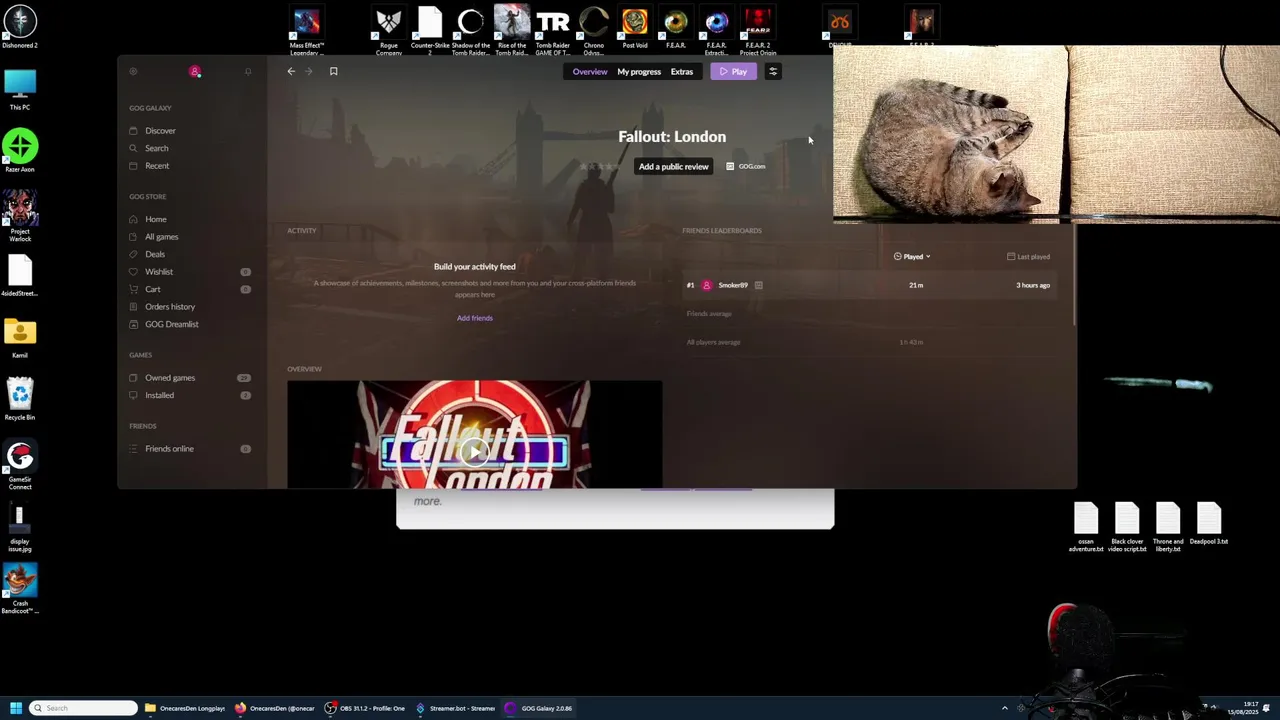
Task: Open GameSir Connect shortcut
Action: tap(20, 464)
